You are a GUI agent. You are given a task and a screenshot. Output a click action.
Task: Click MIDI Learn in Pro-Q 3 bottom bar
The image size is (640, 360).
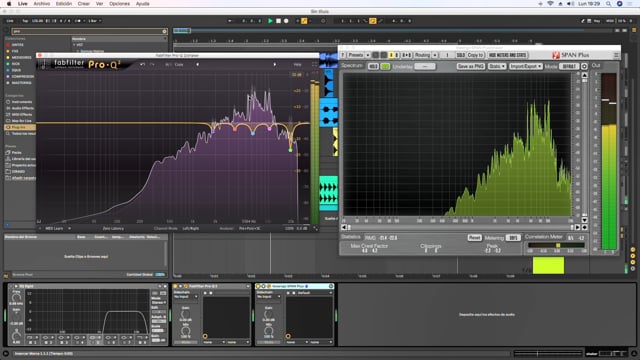pos(54,229)
